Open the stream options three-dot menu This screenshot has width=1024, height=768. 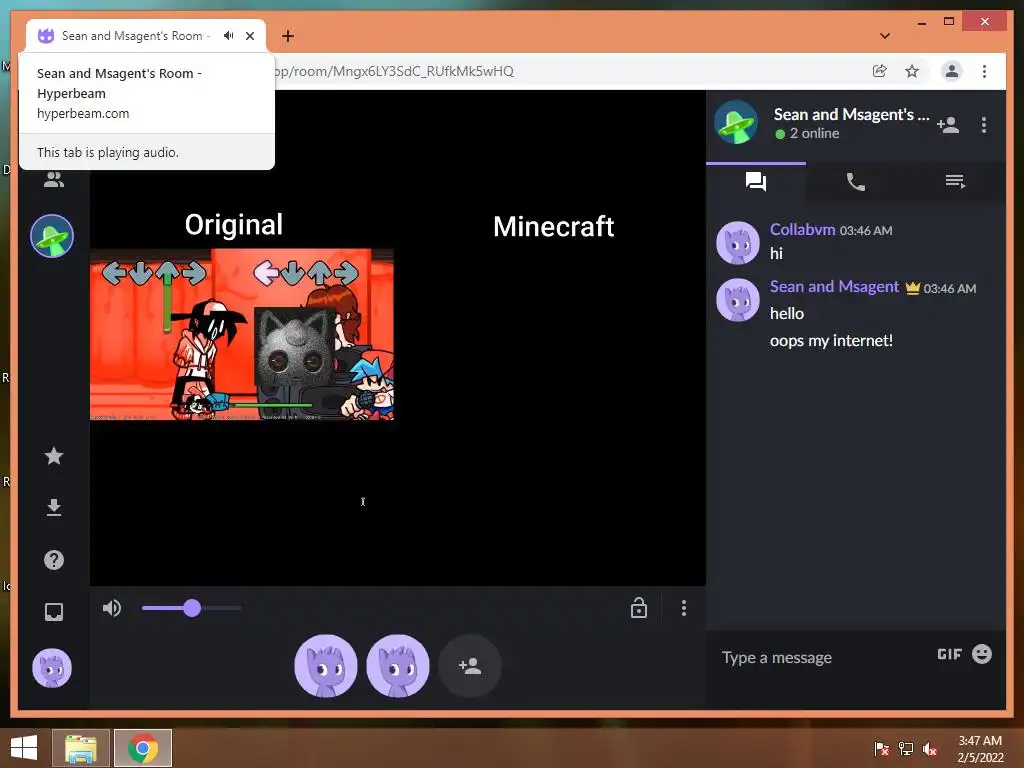tap(684, 608)
